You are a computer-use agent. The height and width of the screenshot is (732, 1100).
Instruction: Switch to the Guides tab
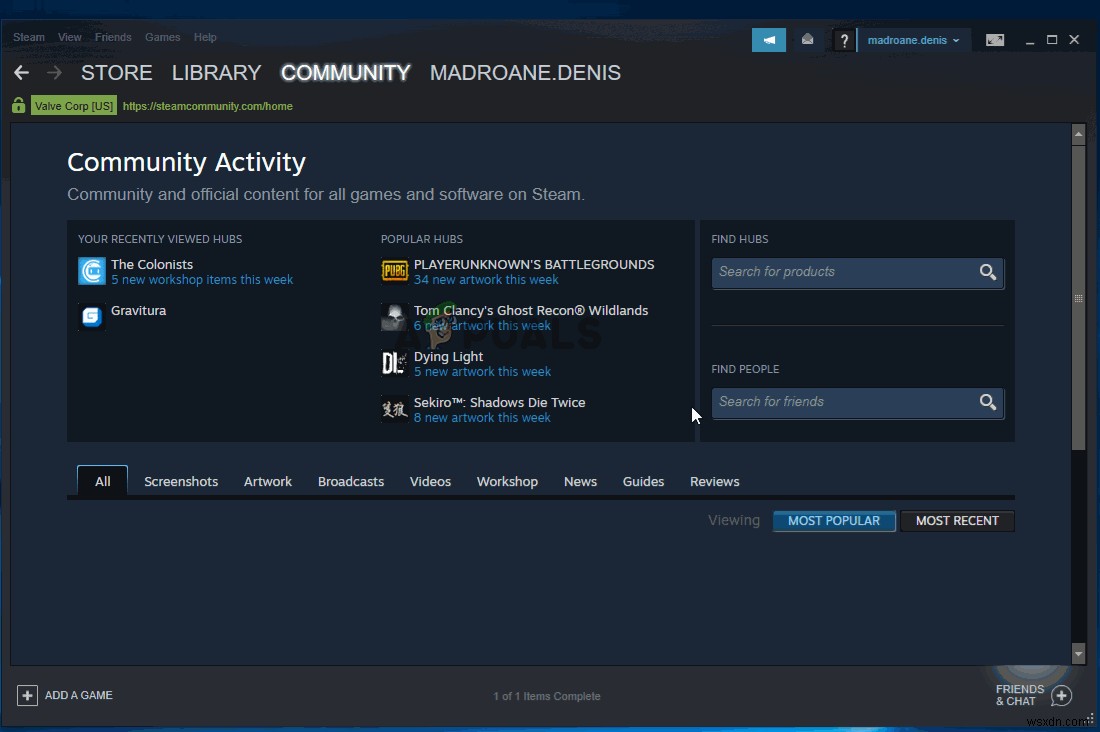[x=643, y=481]
